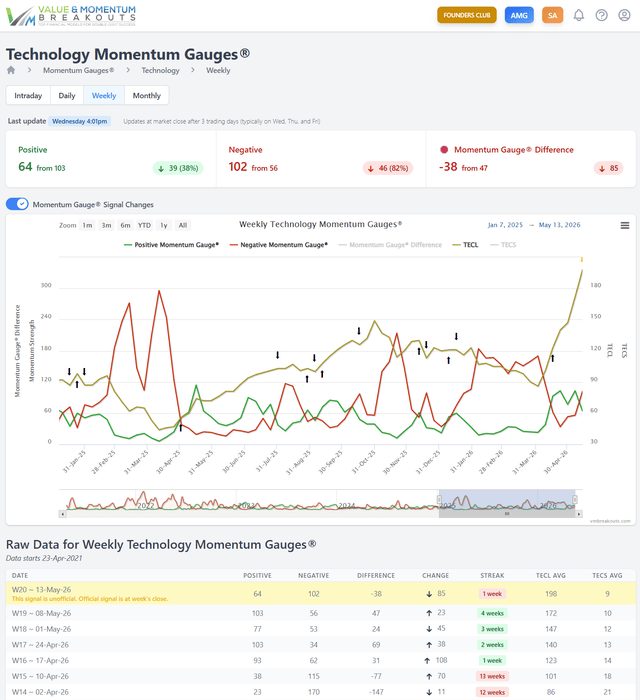Click the 2 weeks streak badge
This screenshot has width=640, height=700.
click(x=492, y=645)
